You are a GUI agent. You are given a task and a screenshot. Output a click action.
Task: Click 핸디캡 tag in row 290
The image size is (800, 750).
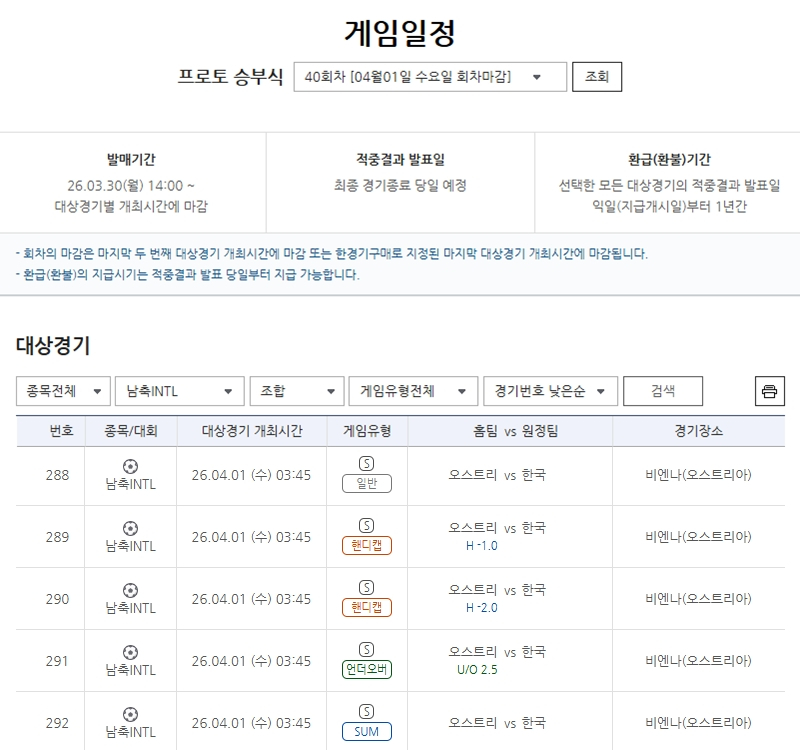click(366, 608)
